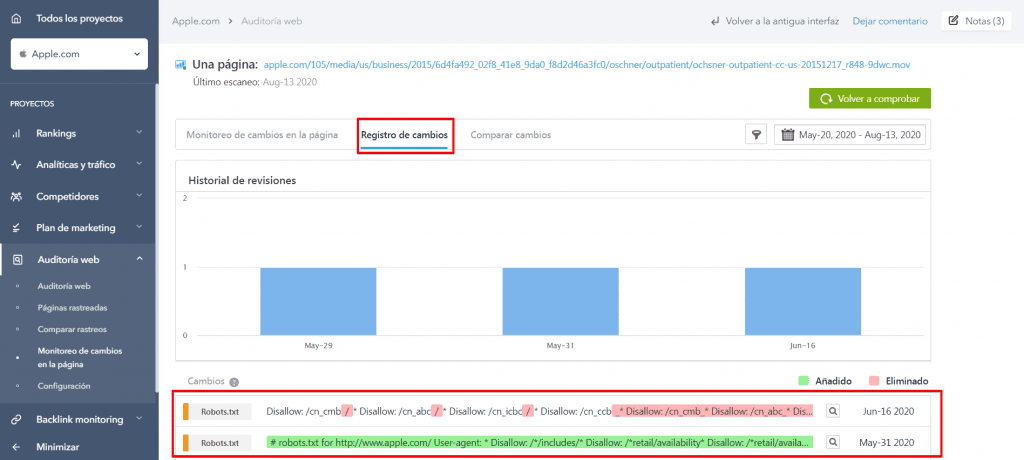Click the return arrow icon before Volver a la antigua interfaz

tap(715, 22)
